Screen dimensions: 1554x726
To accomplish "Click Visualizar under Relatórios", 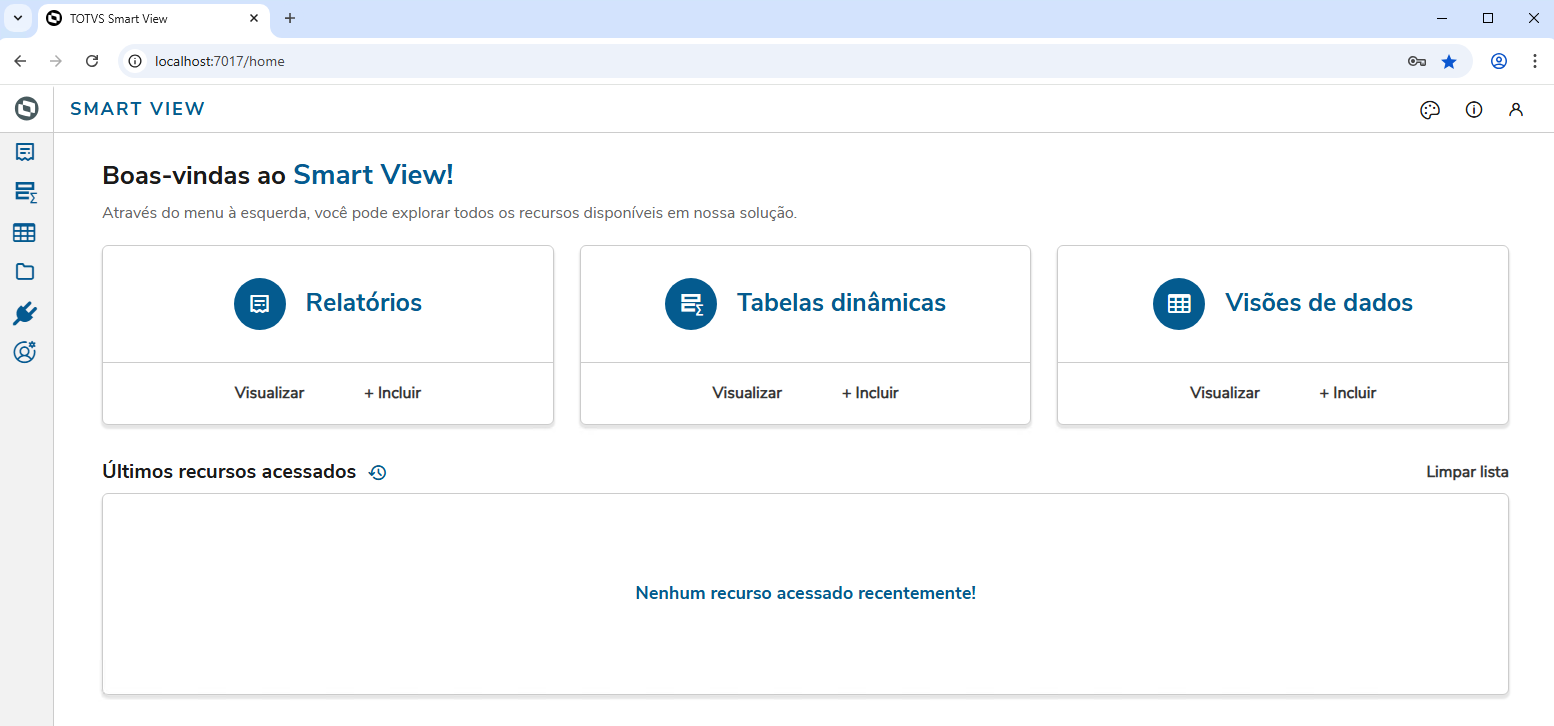I will pos(270,393).
